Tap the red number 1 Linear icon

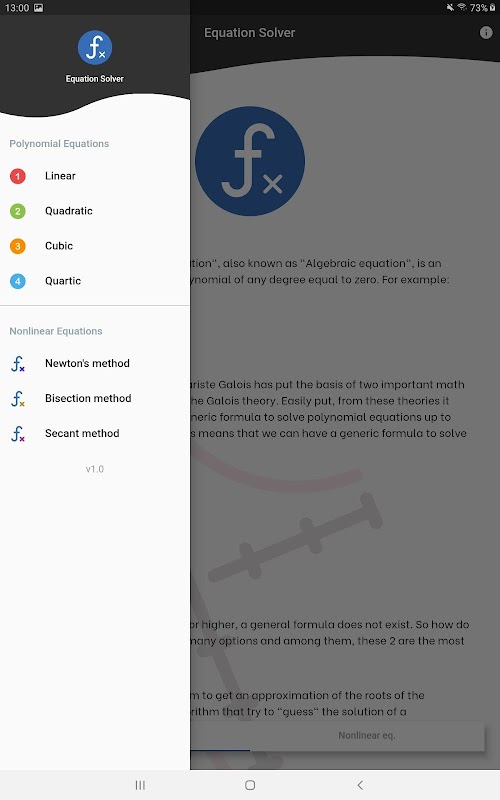[18, 176]
